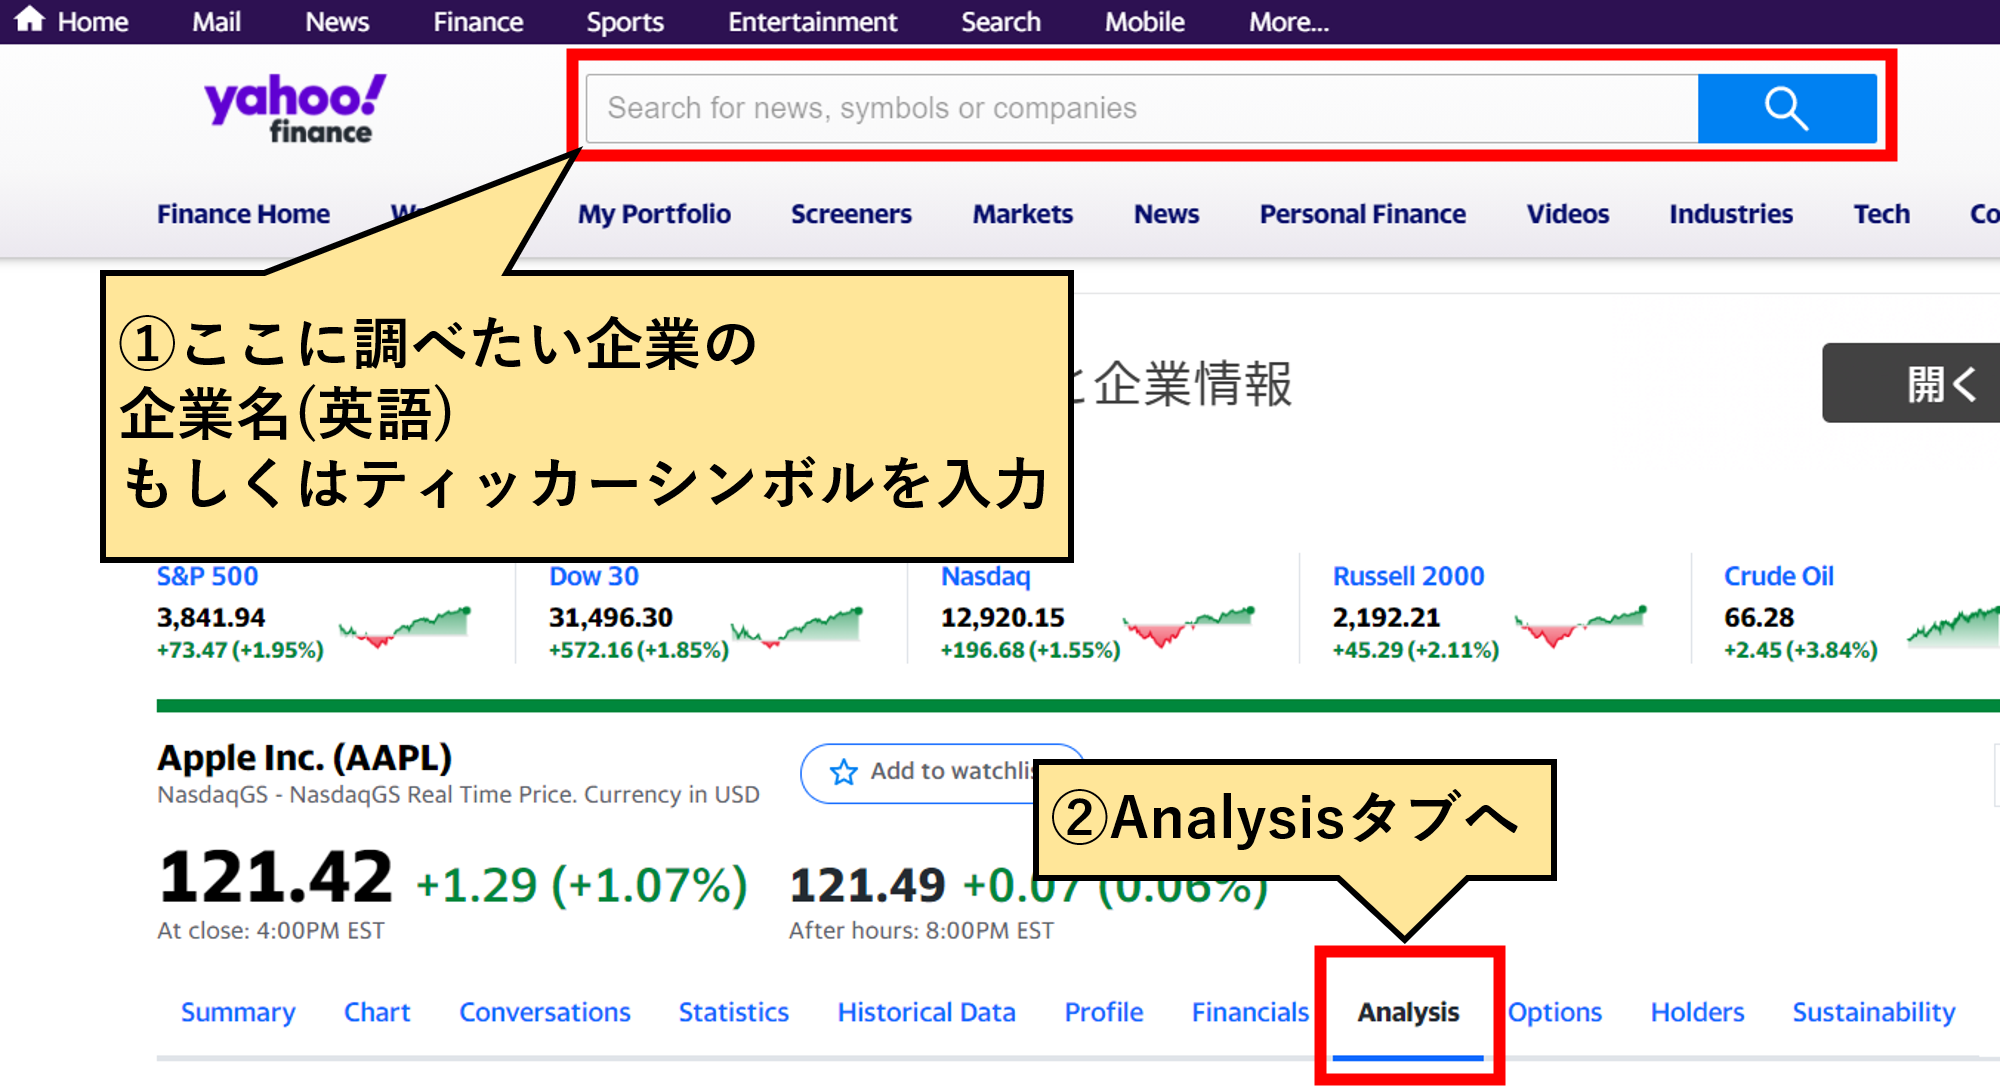Image resolution: width=2000 pixels, height=1086 pixels.
Task: Expand the More... menu
Action: click(x=1289, y=22)
